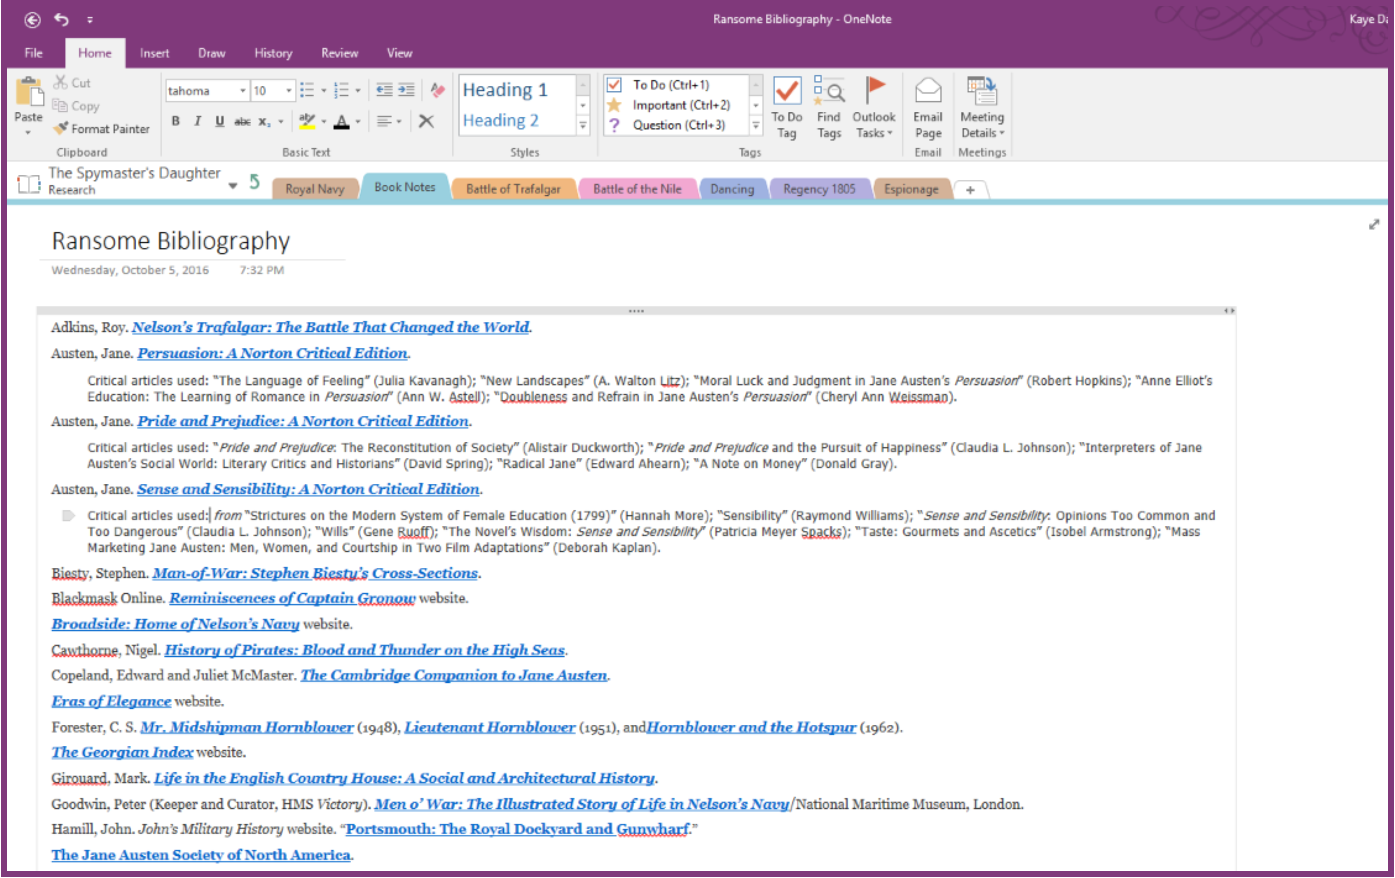This screenshot has height=878, width=1395.
Task: Toggle italic text formatting
Action: tap(198, 121)
